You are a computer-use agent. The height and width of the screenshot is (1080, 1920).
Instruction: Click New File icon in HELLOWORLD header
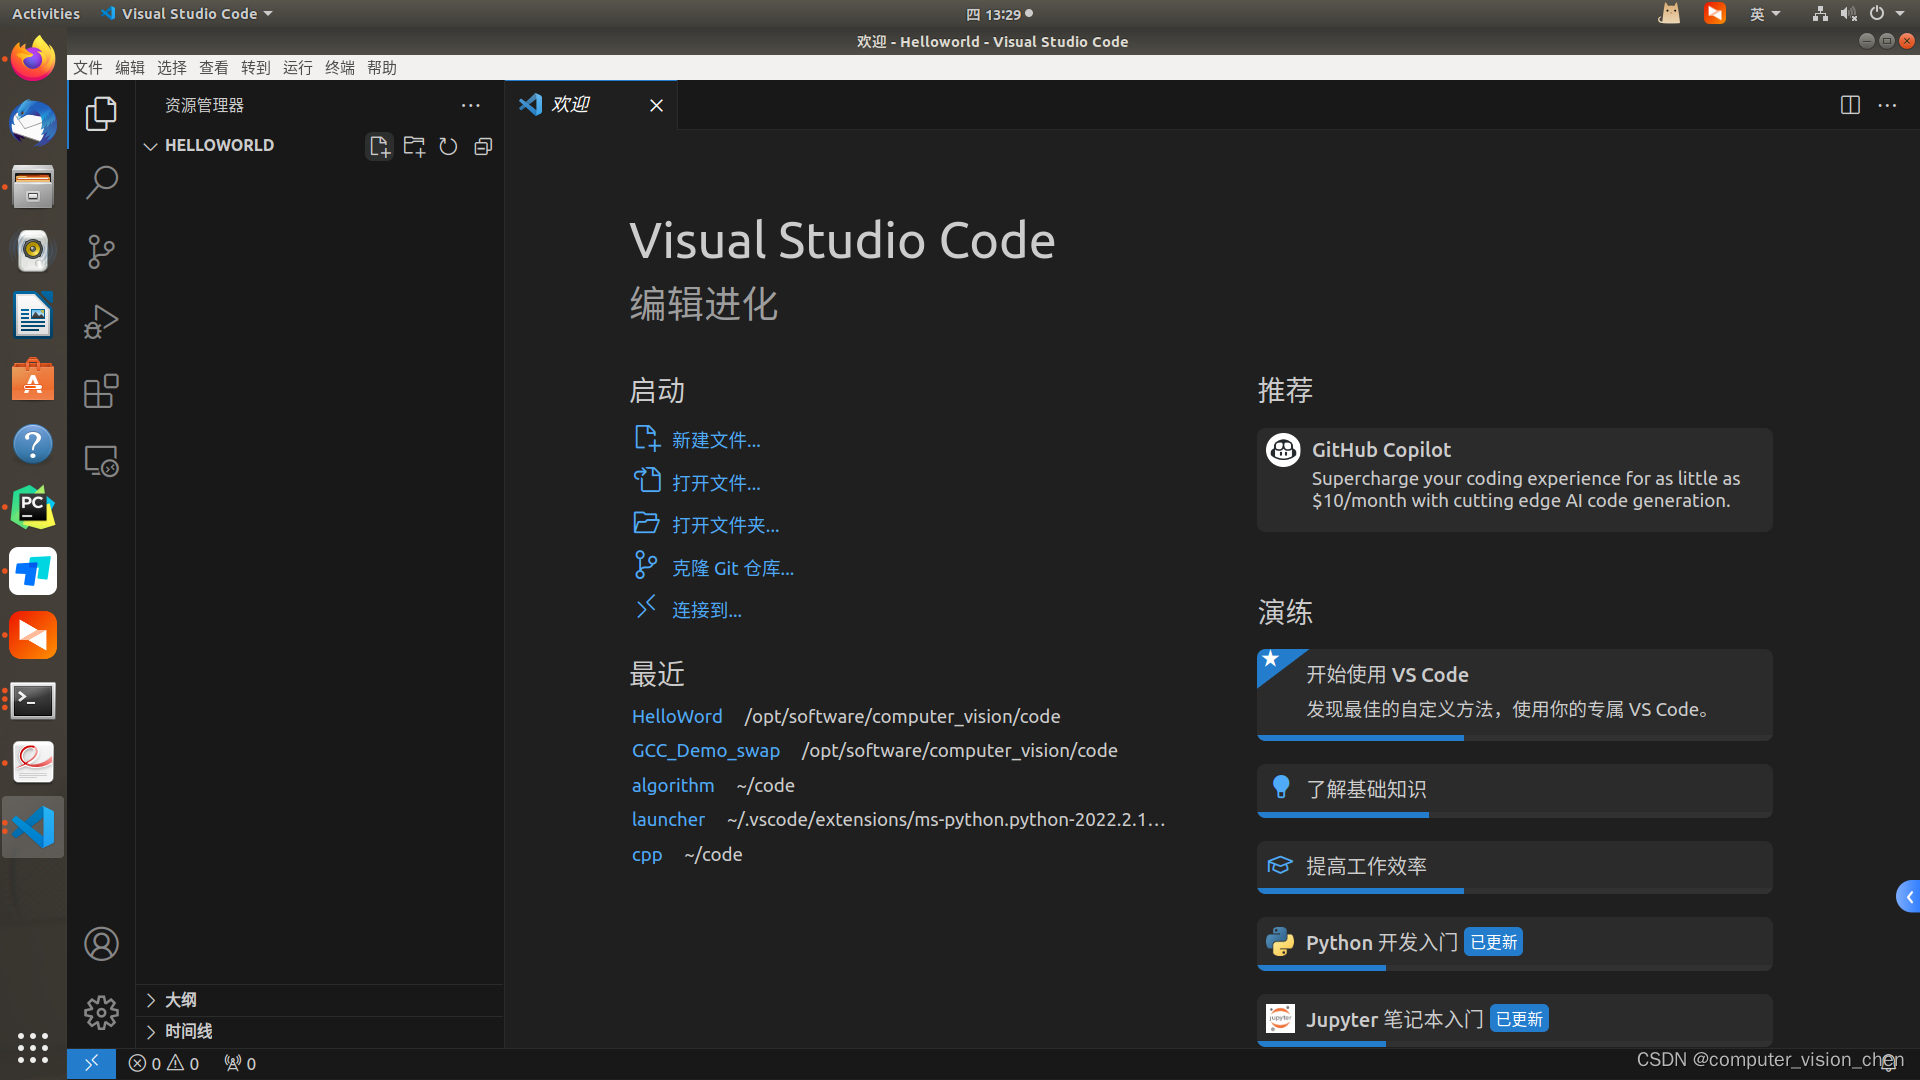pos(379,146)
